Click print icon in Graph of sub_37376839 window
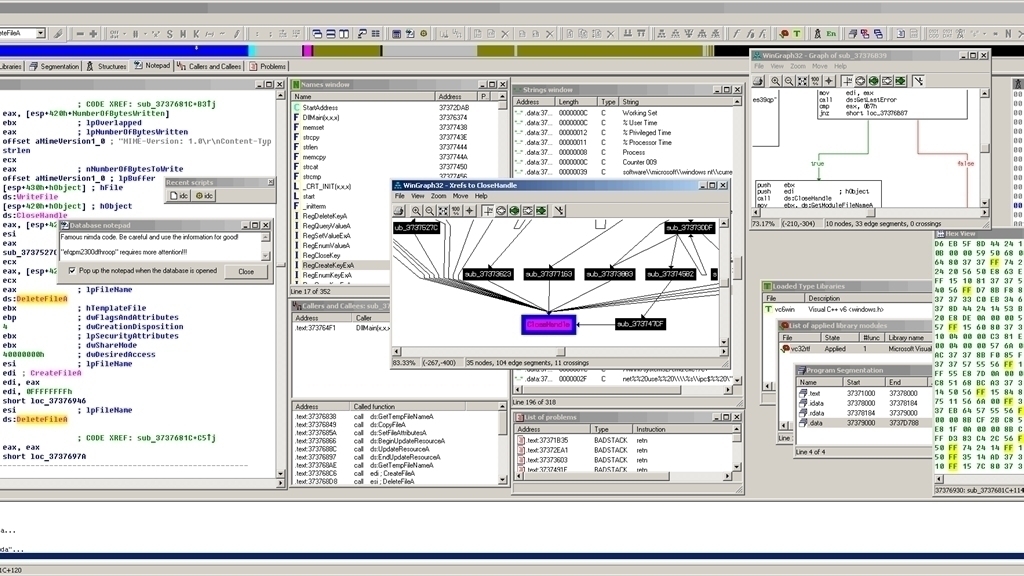The height and width of the screenshot is (576, 1024). 758,81
